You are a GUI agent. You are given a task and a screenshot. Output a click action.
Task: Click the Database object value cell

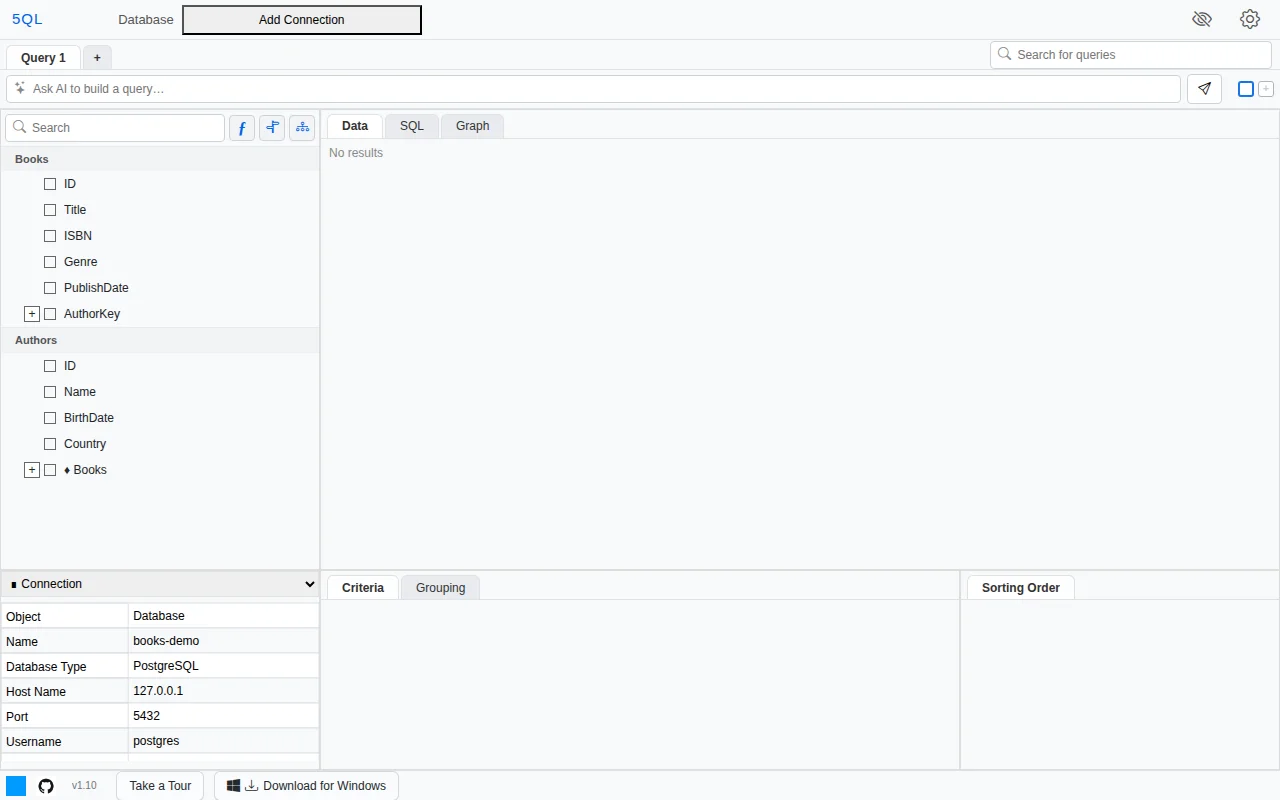224,616
